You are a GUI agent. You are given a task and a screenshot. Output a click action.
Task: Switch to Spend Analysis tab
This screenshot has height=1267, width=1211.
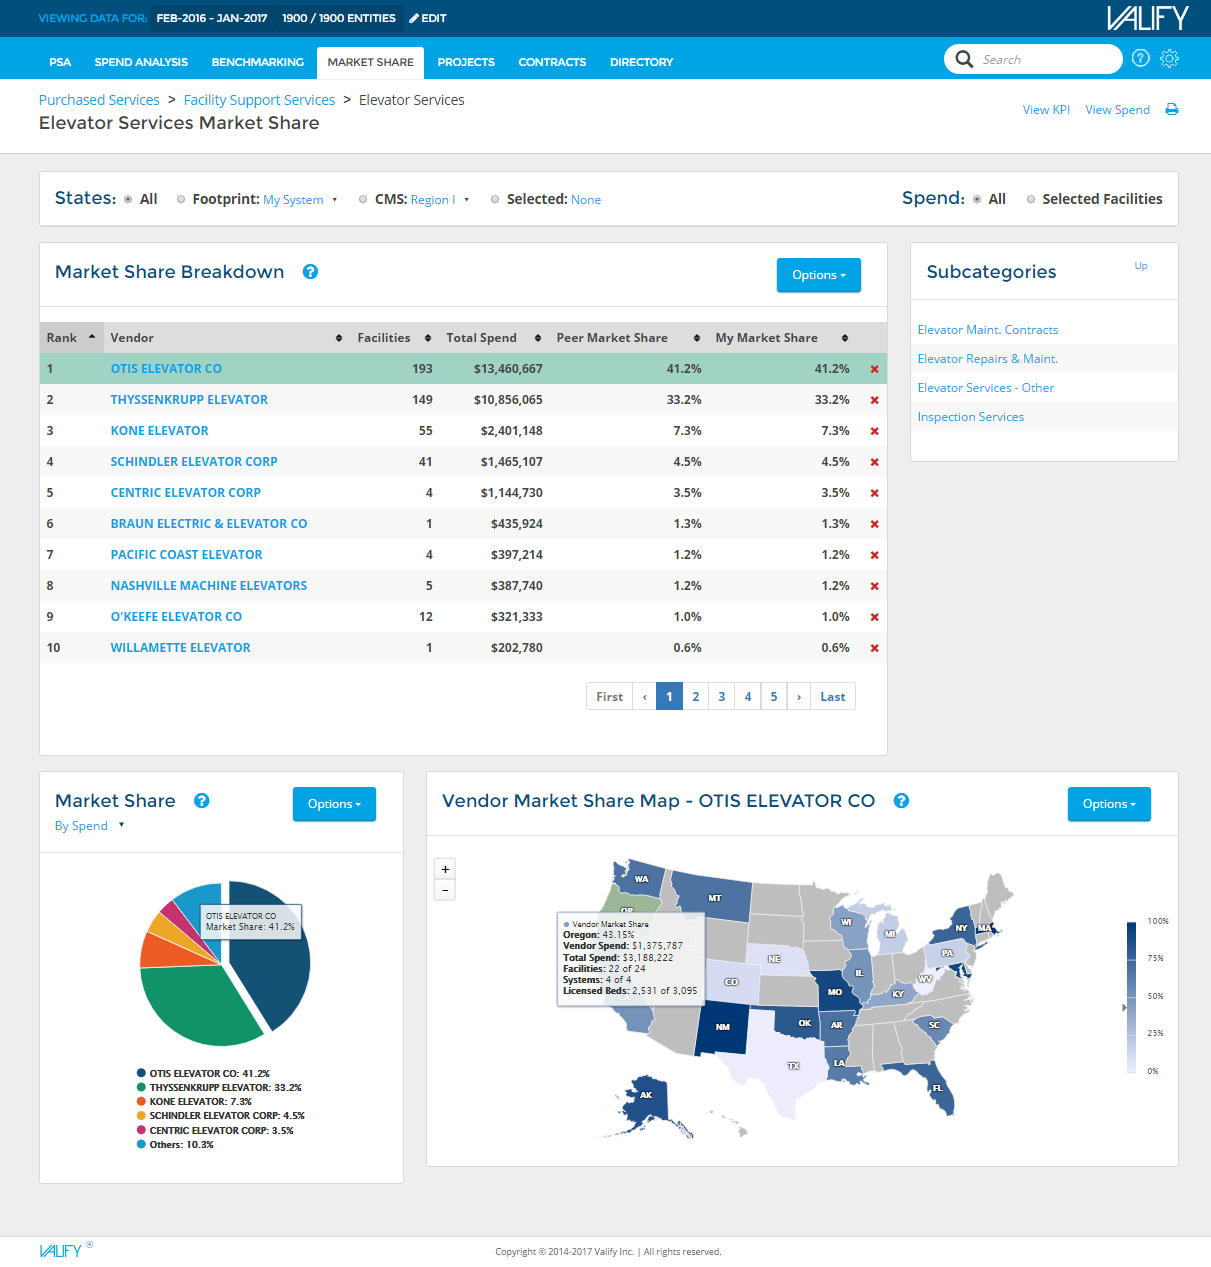point(141,62)
